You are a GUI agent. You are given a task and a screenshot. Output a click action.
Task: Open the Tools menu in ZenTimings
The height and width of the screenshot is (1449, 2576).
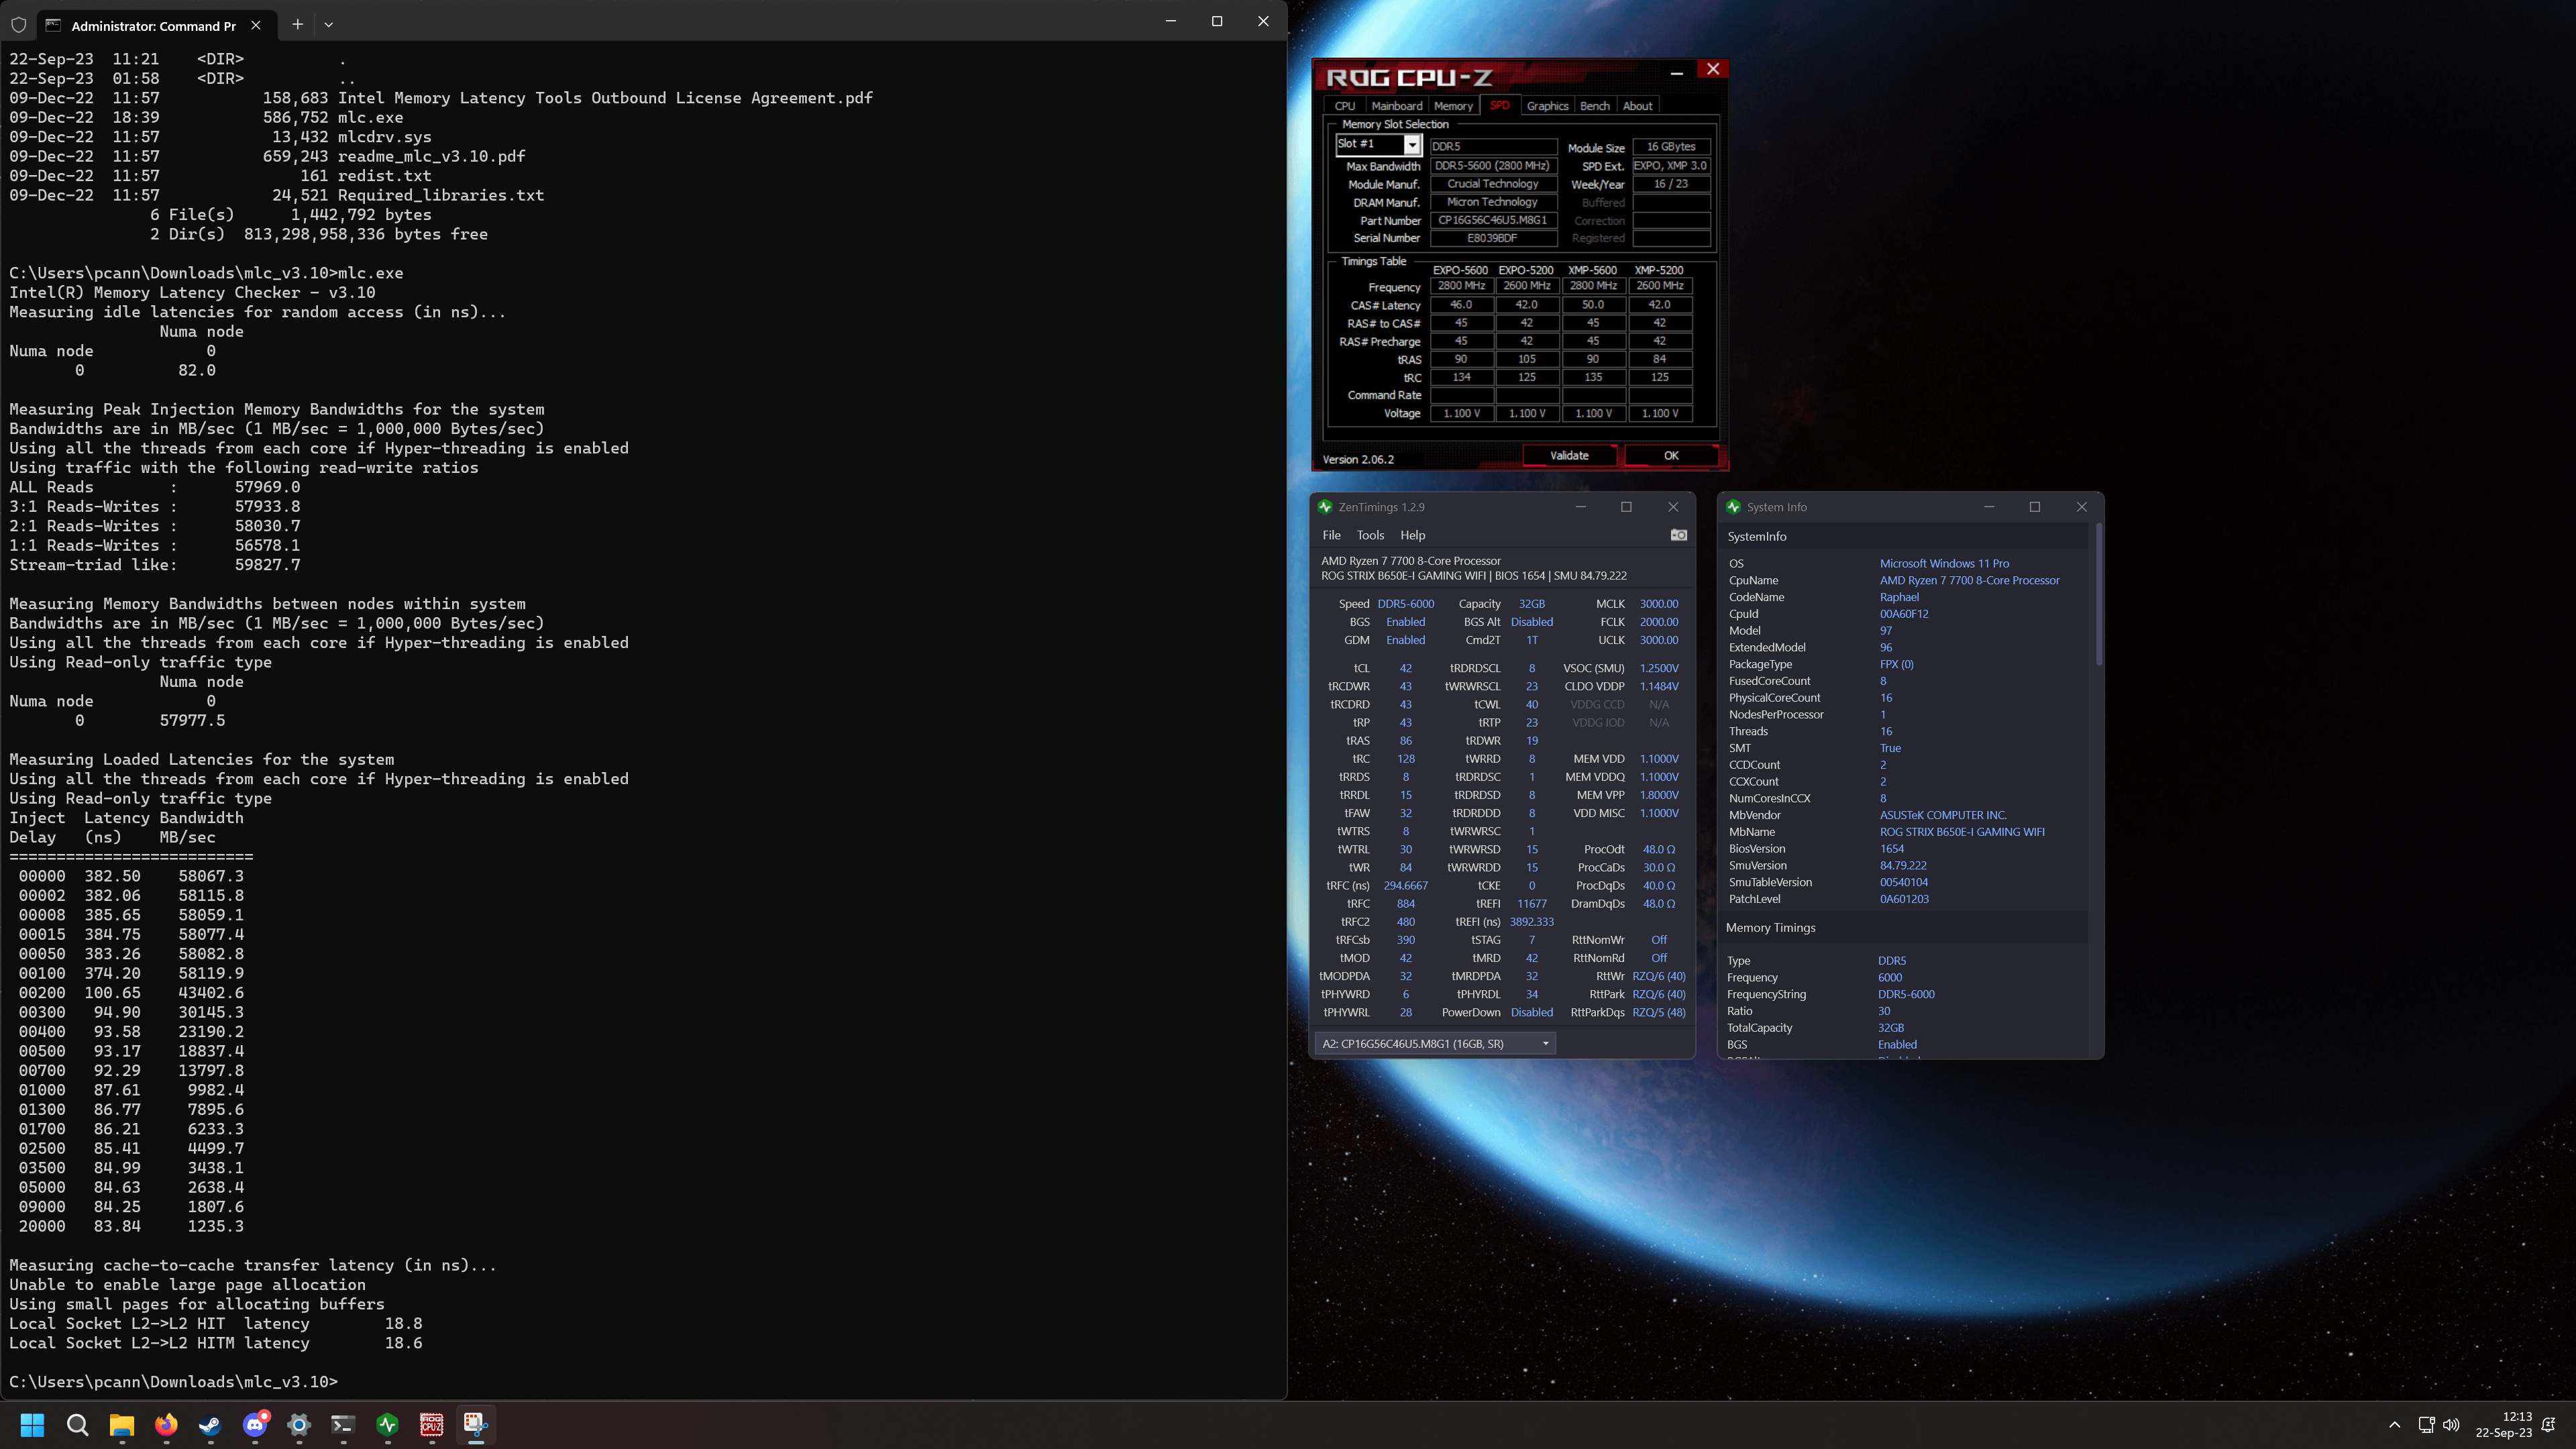(1370, 535)
